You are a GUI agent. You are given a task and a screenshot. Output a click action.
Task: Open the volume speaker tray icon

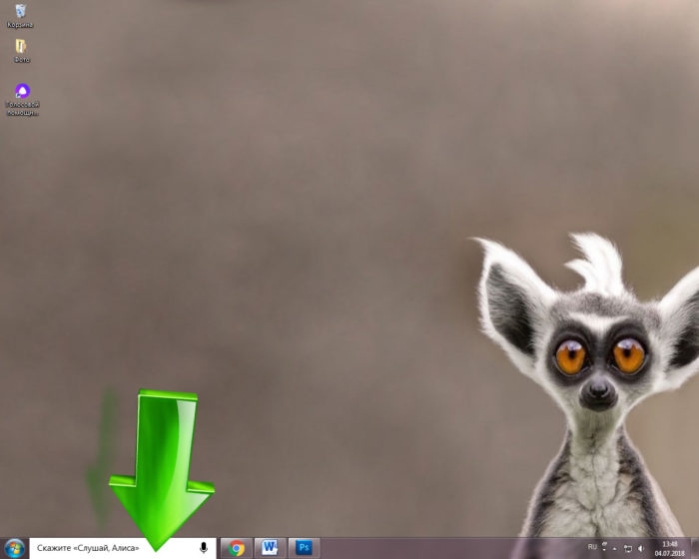click(641, 548)
